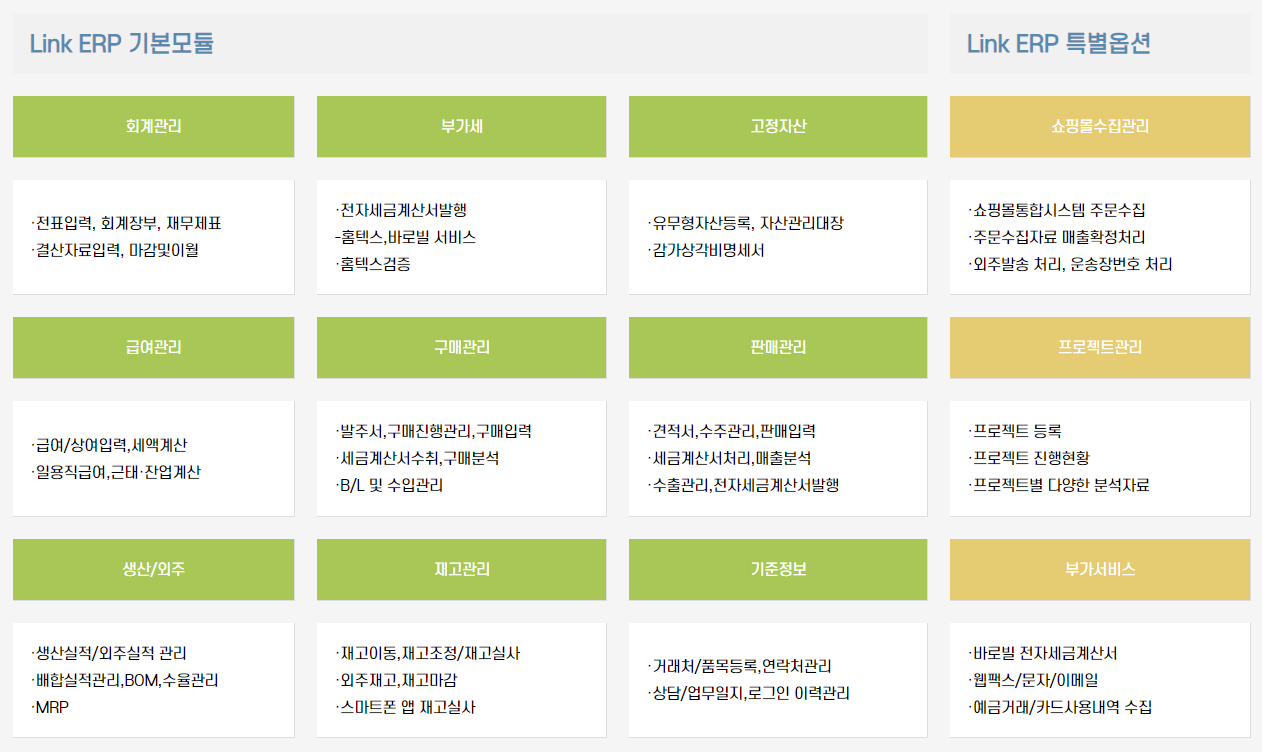Select the 웹팩스/문자/이메일 line

click(x=1033, y=680)
